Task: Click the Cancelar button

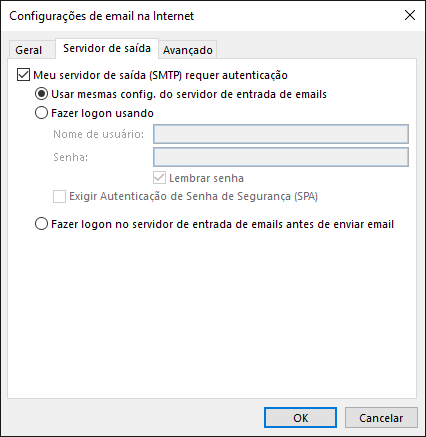Action: point(381,418)
